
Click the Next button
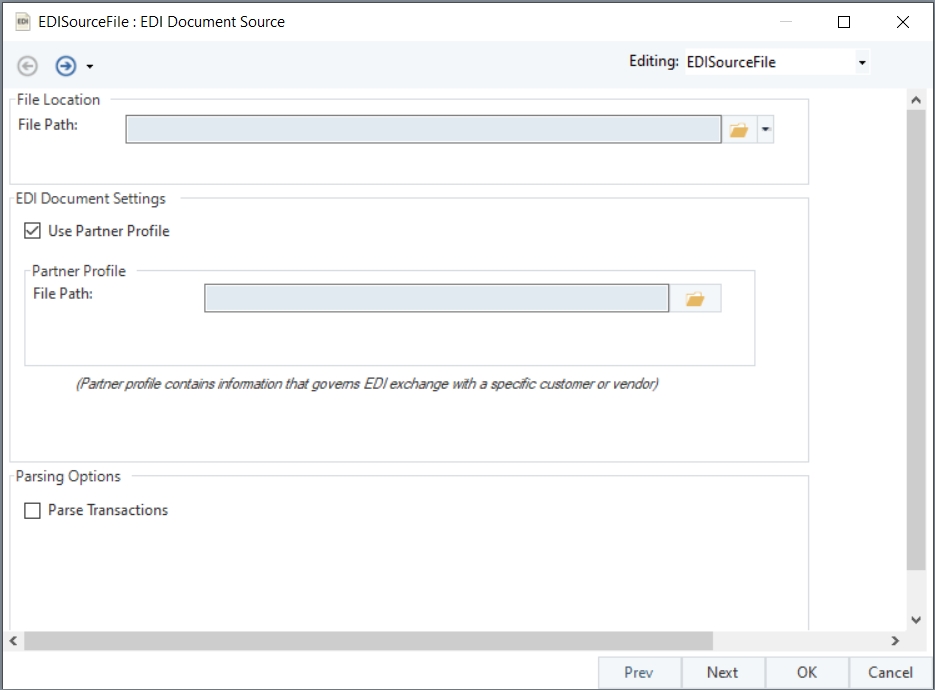point(723,673)
